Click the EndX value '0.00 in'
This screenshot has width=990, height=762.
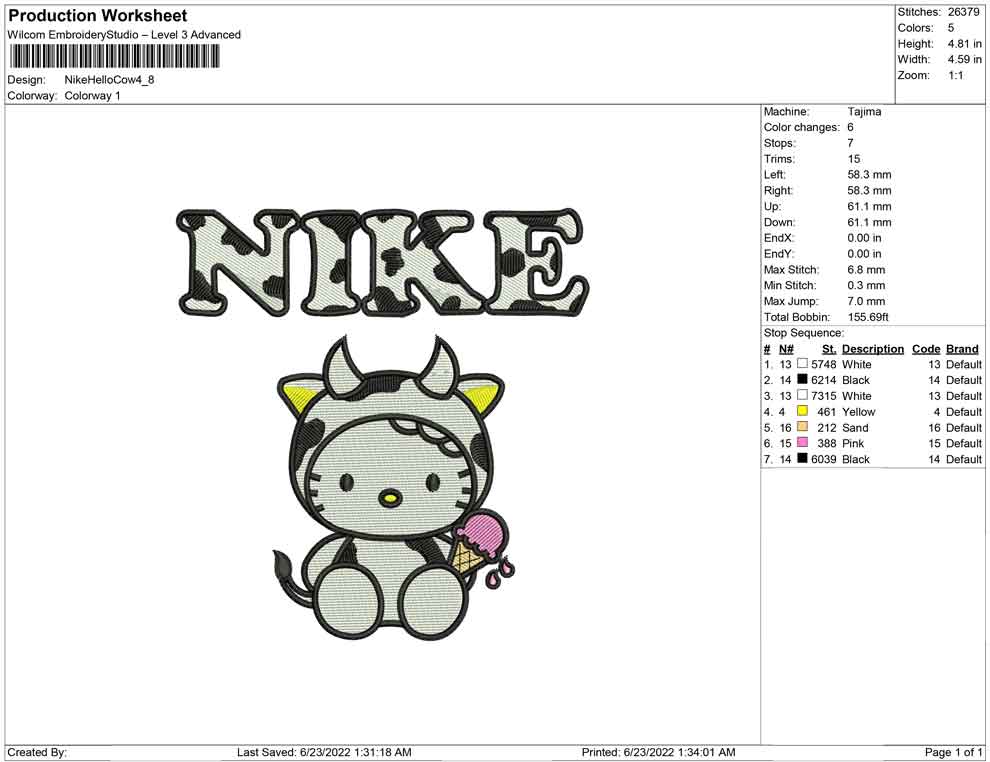pyautogui.click(x=865, y=238)
